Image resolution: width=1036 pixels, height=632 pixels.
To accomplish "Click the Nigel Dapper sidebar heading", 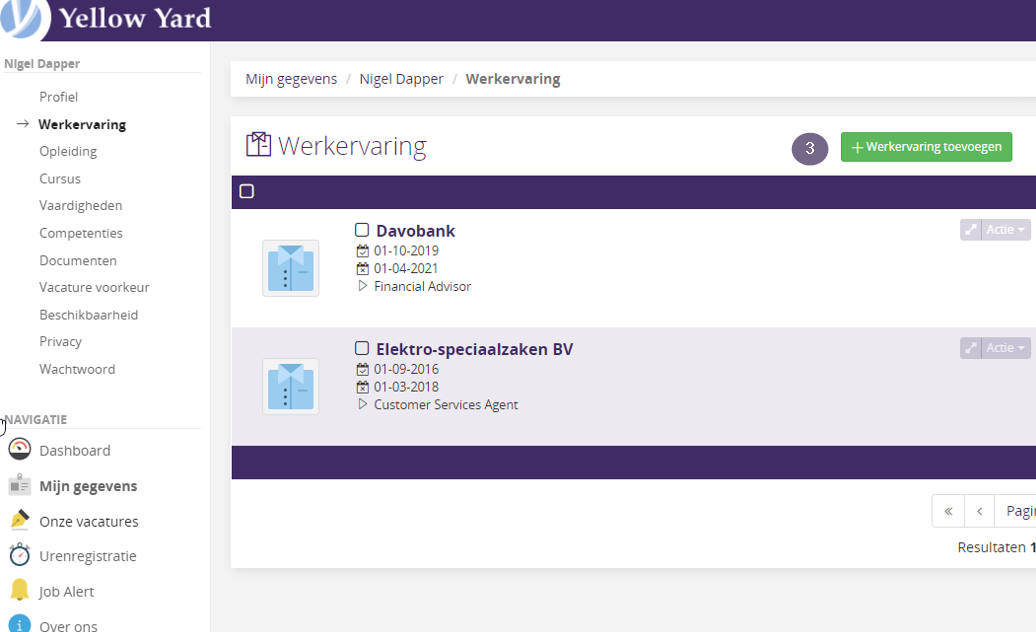I will click(42, 63).
